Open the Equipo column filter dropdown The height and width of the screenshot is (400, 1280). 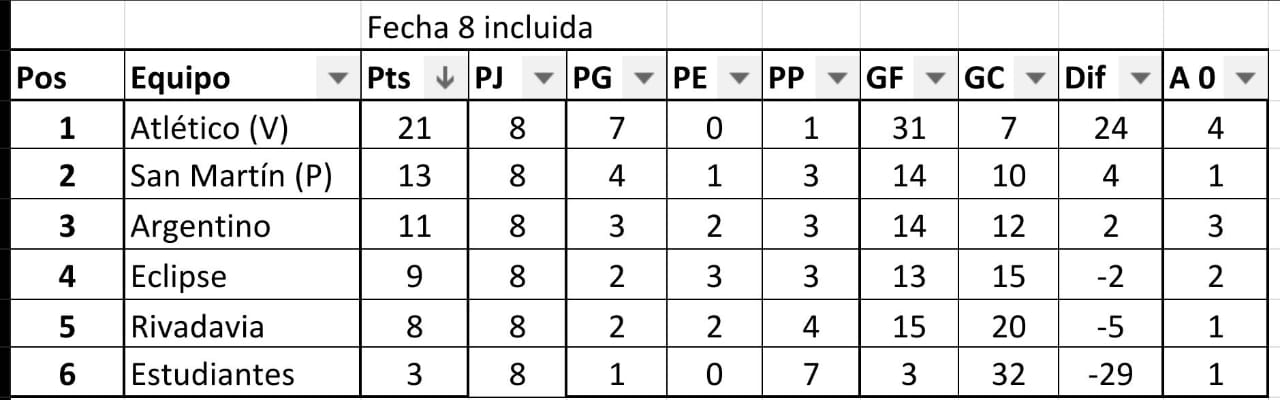[340, 79]
